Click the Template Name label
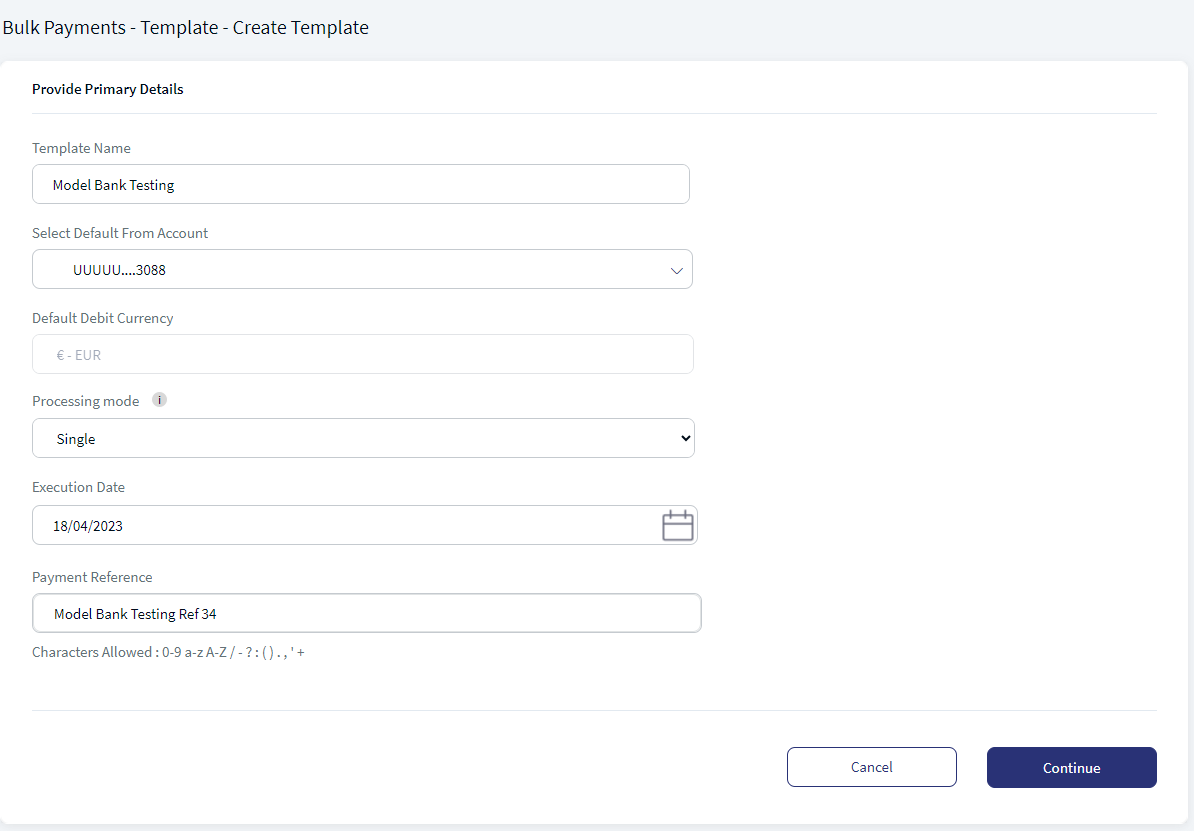 pyautogui.click(x=81, y=148)
